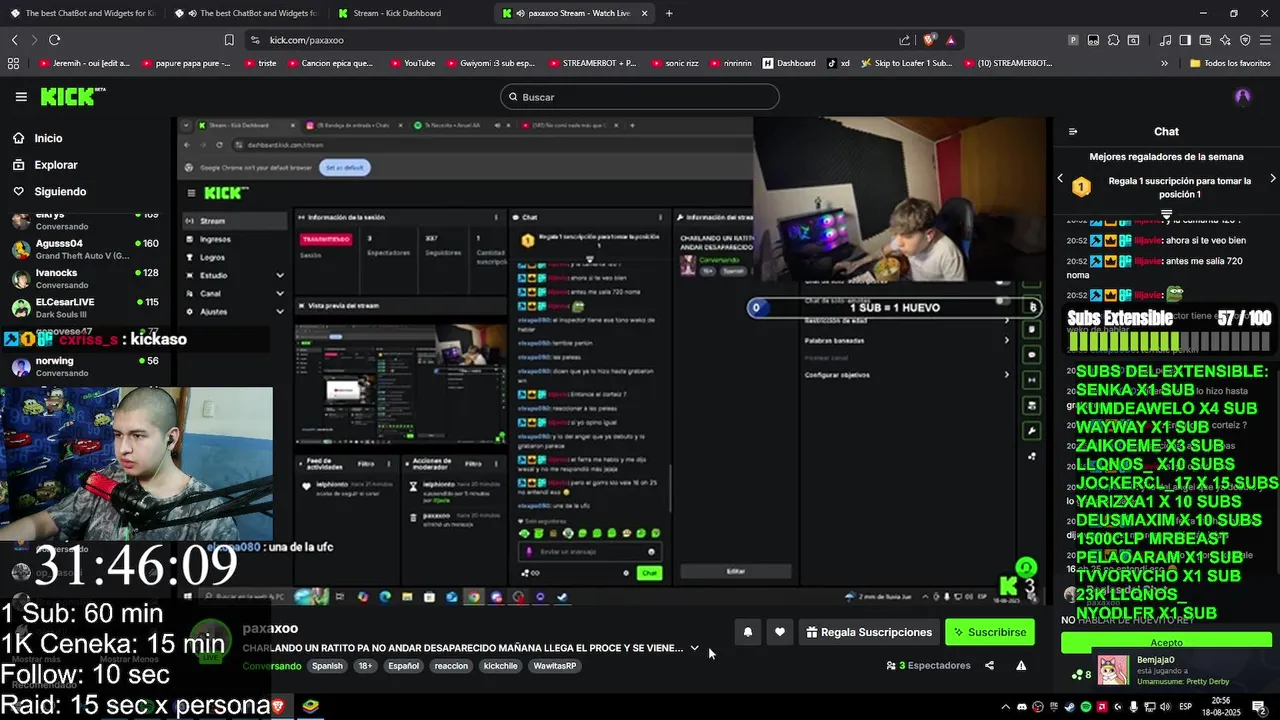Screen dimensions: 1280x720
Task: Click the Suscribirse button
Action: [x=990, y=632]
